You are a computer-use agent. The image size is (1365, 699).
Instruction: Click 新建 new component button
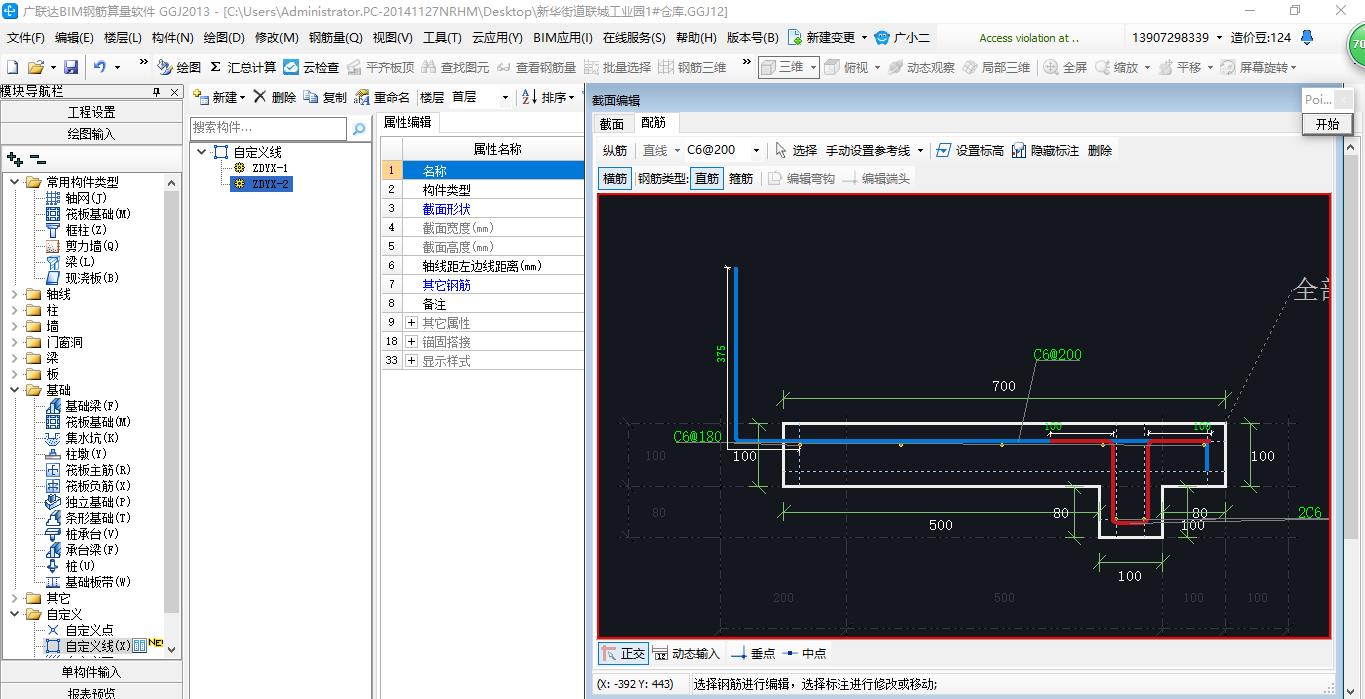219,97
